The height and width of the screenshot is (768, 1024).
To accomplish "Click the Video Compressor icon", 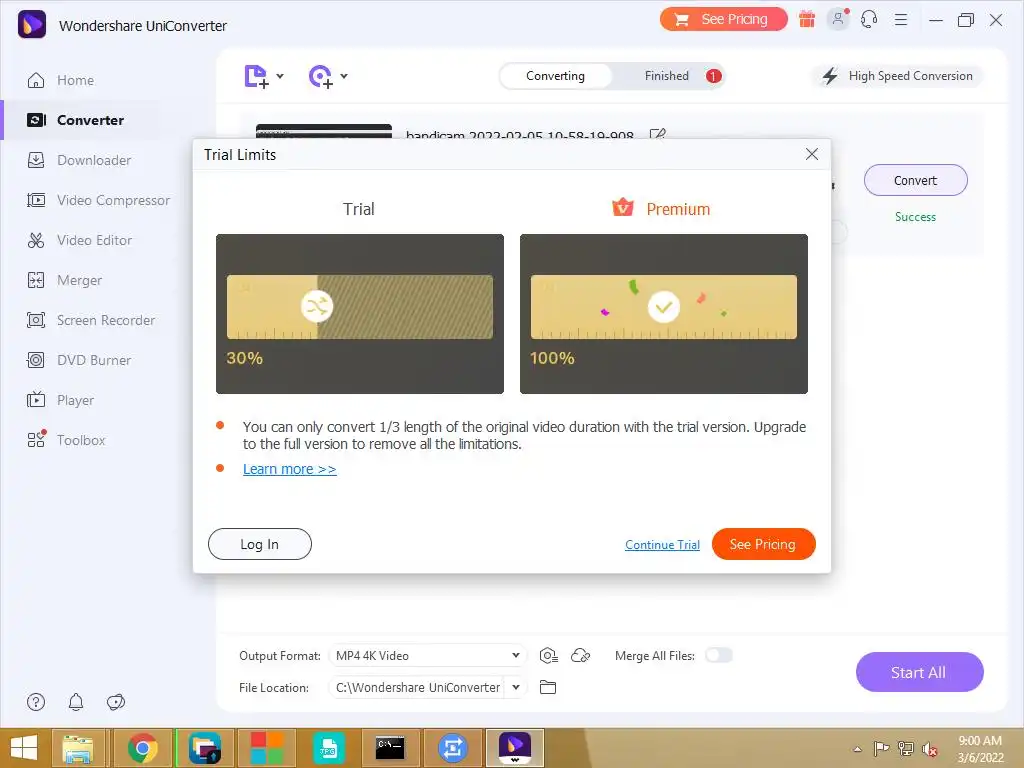I will coord(36,200).
